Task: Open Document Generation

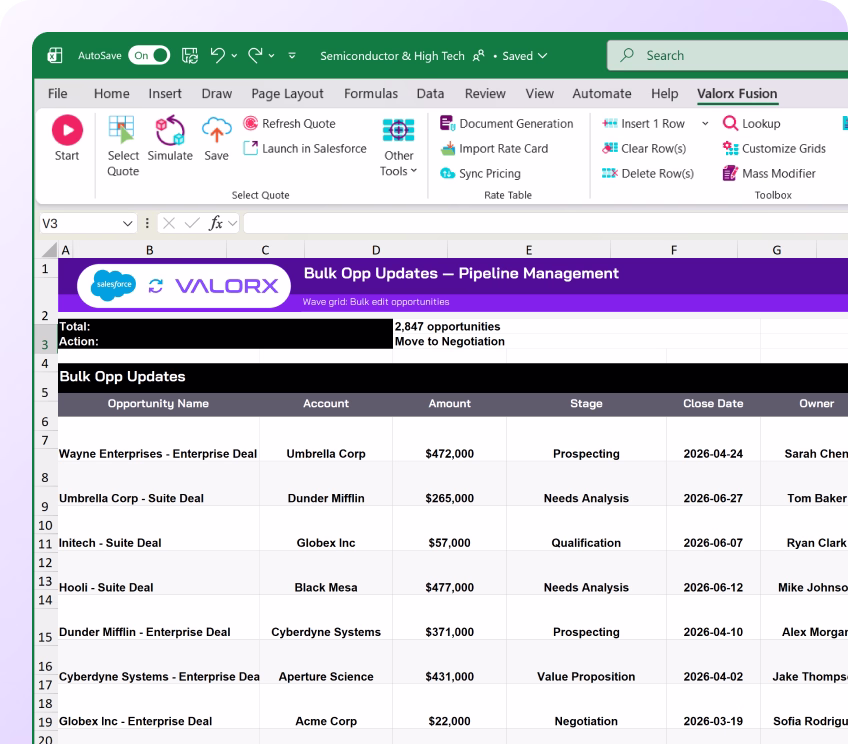Action: click(x=506, y=123)
